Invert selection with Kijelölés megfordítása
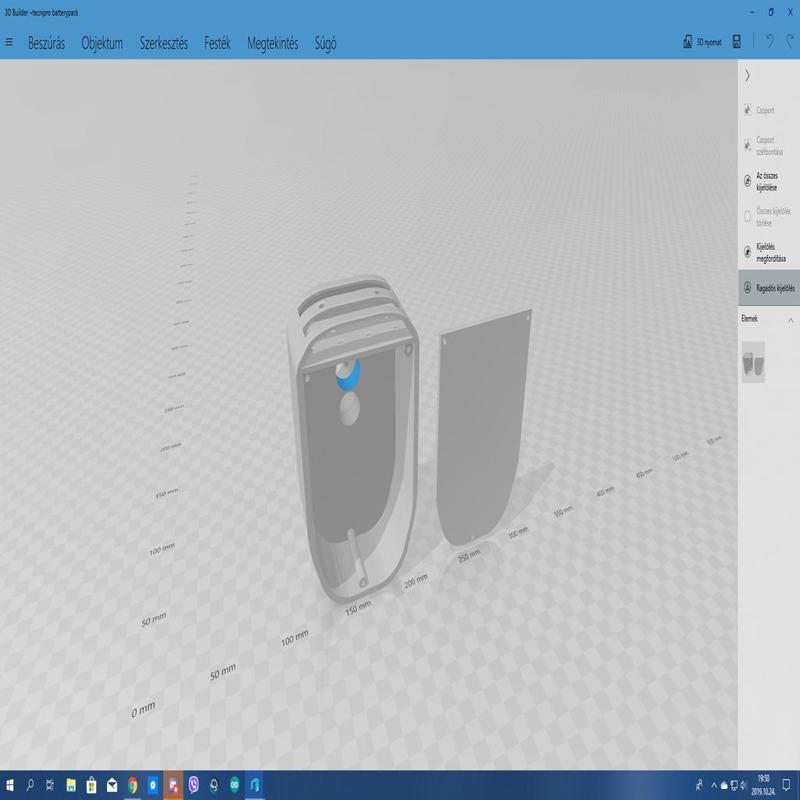 [x=768, y=252]
